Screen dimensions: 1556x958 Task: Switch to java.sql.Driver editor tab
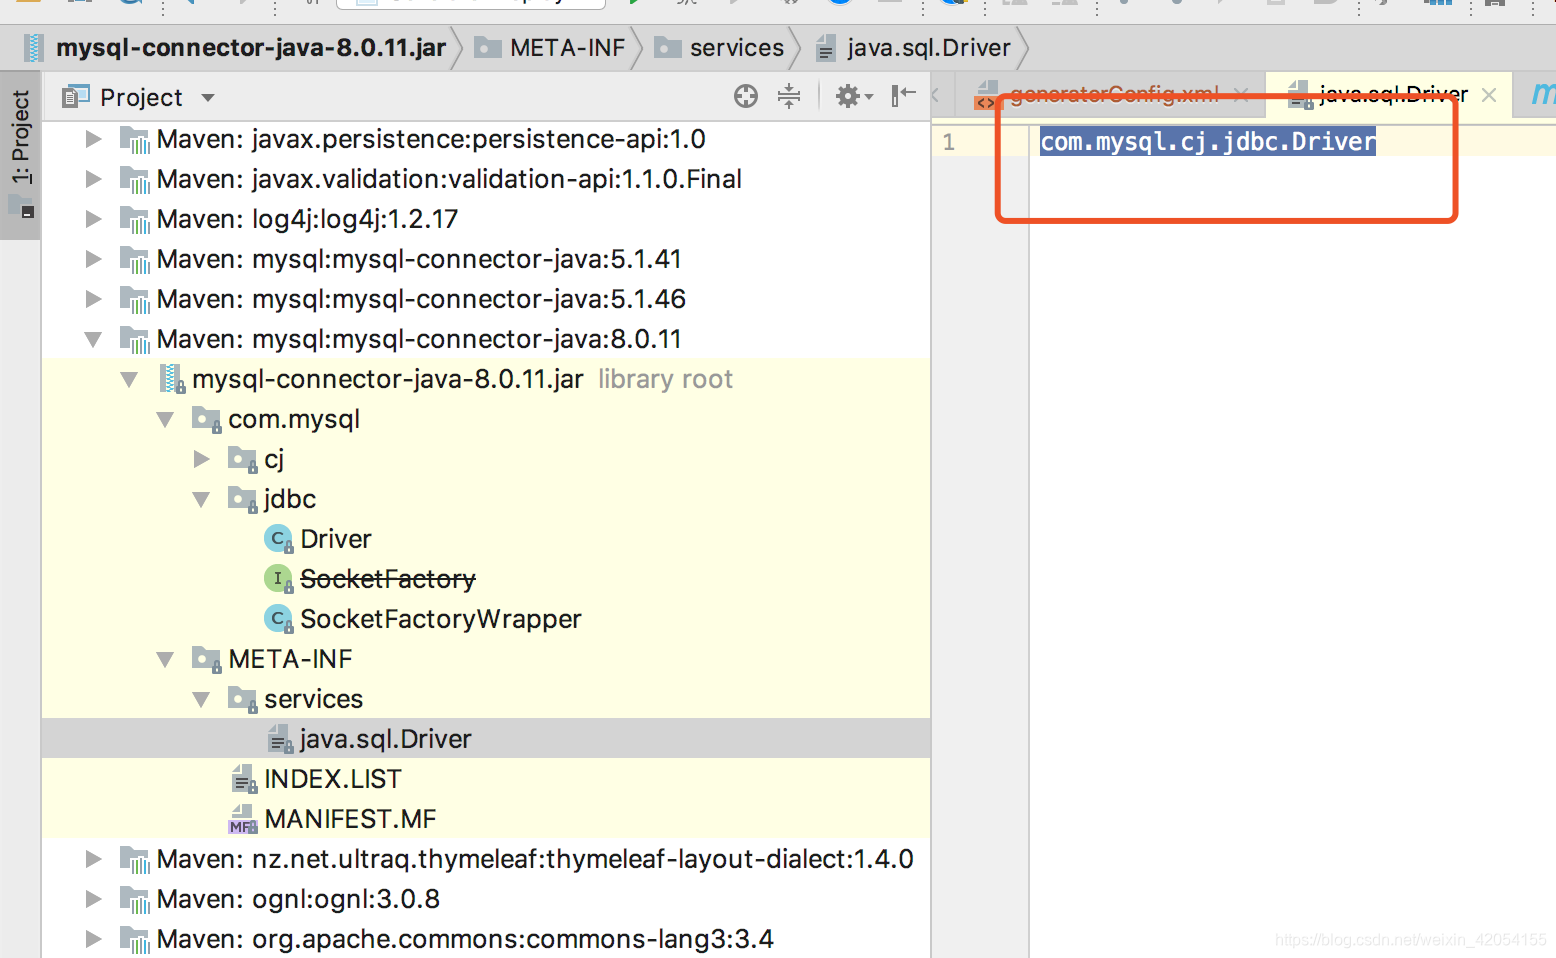coord(1393,95)
